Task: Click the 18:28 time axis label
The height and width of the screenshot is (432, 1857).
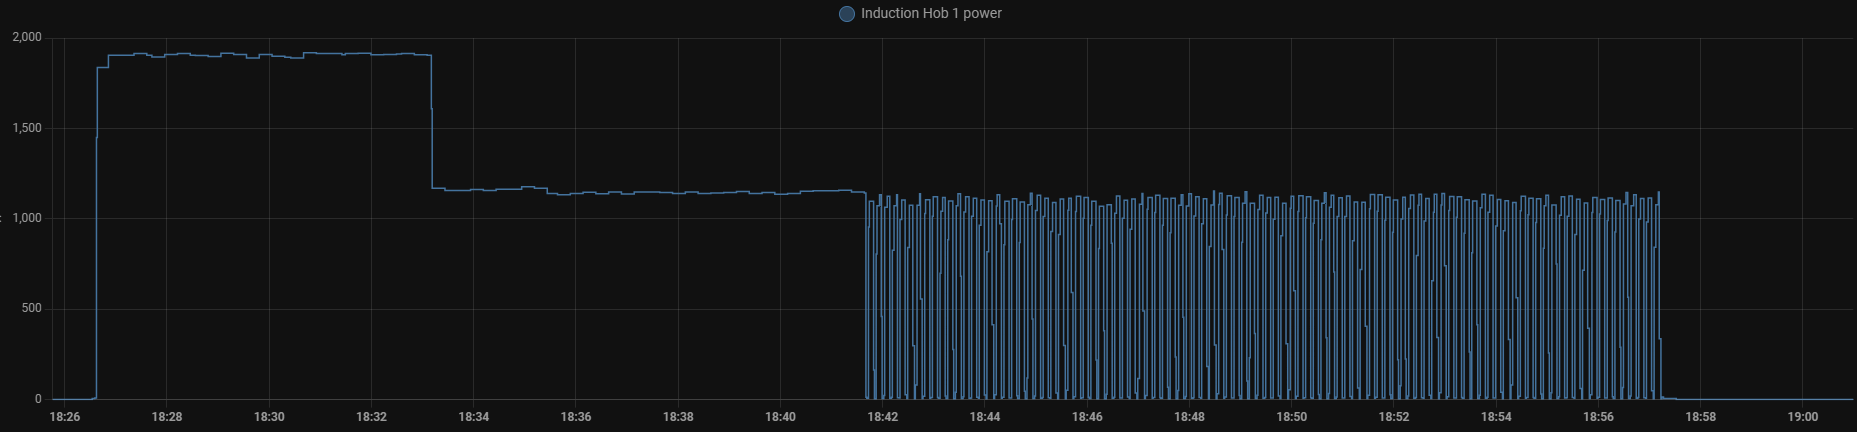Action: point(167,417)
